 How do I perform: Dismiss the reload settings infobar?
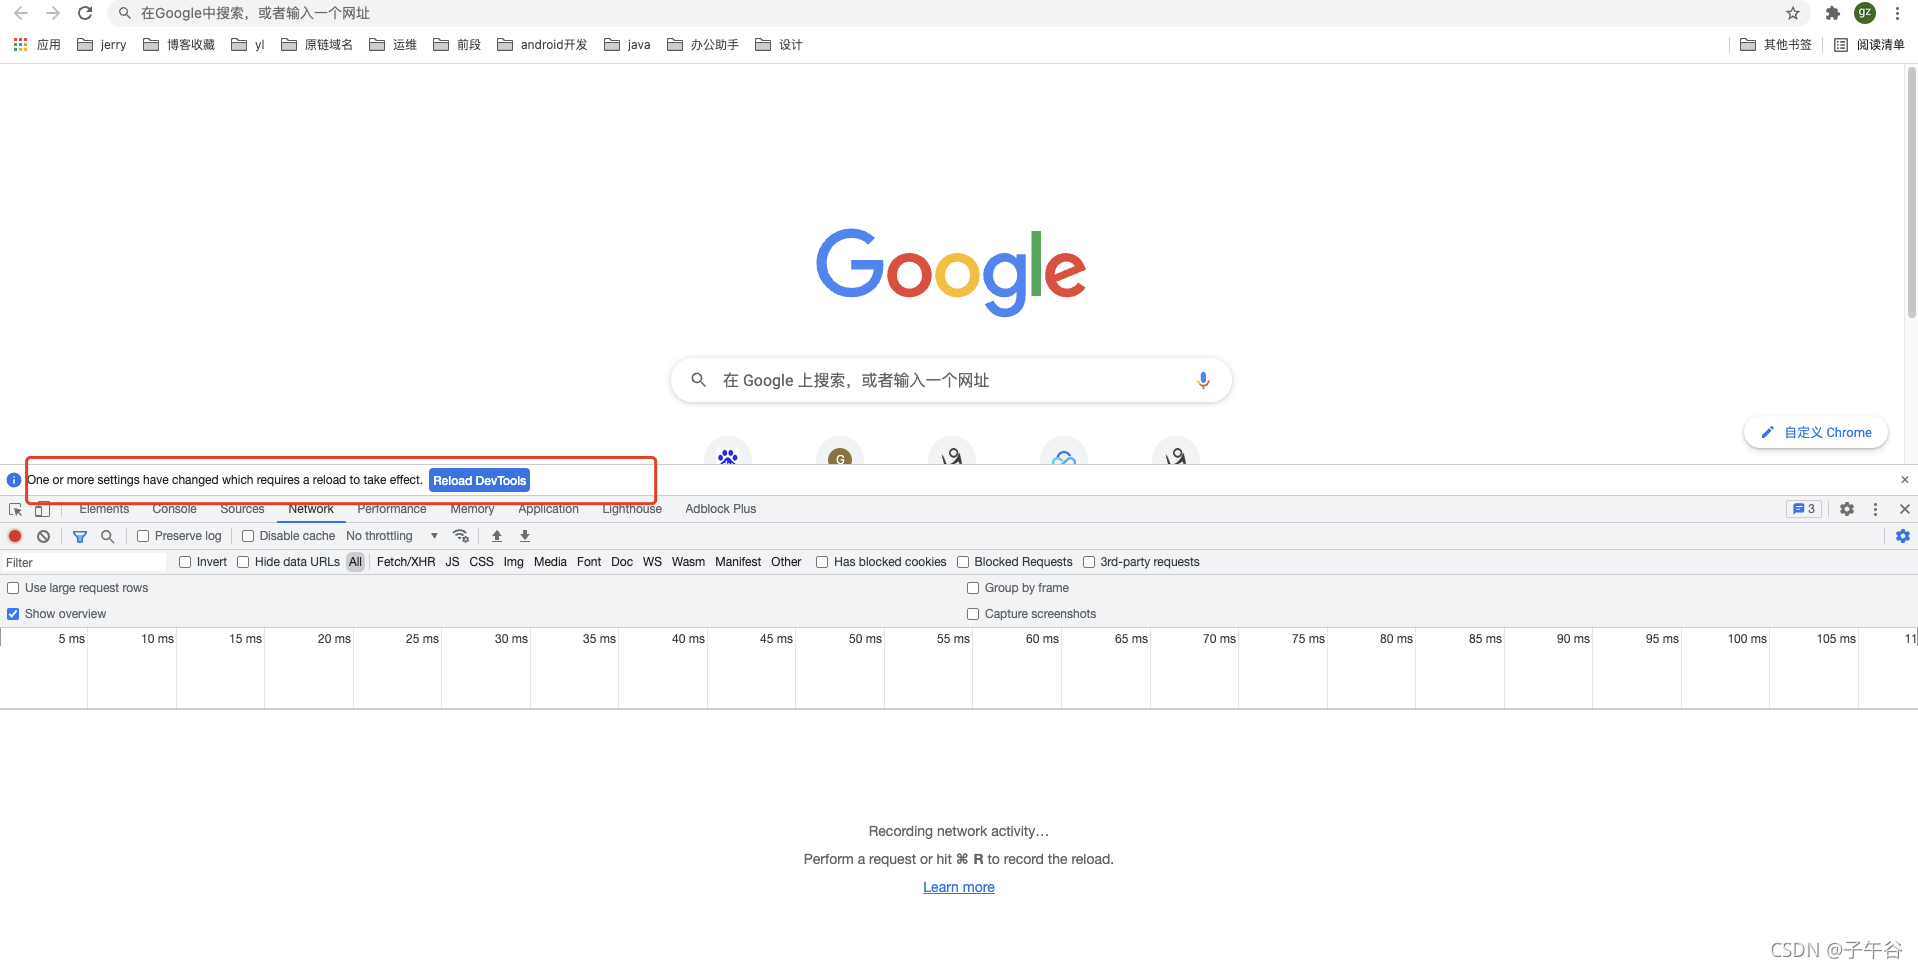(1905, 480)
